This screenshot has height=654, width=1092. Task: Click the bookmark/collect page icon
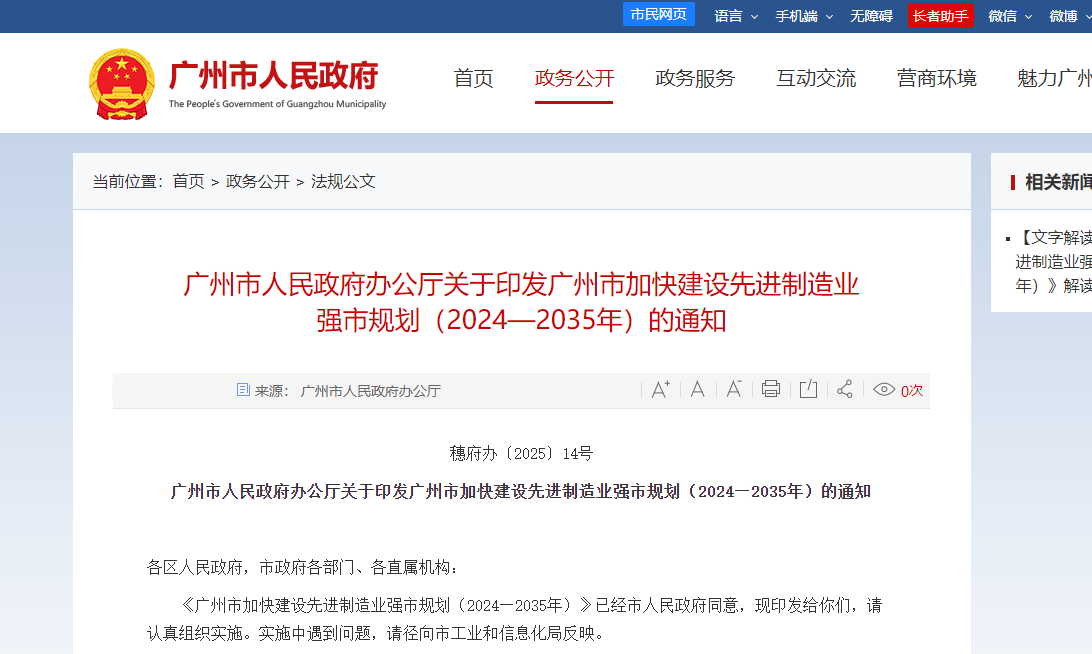808,390
